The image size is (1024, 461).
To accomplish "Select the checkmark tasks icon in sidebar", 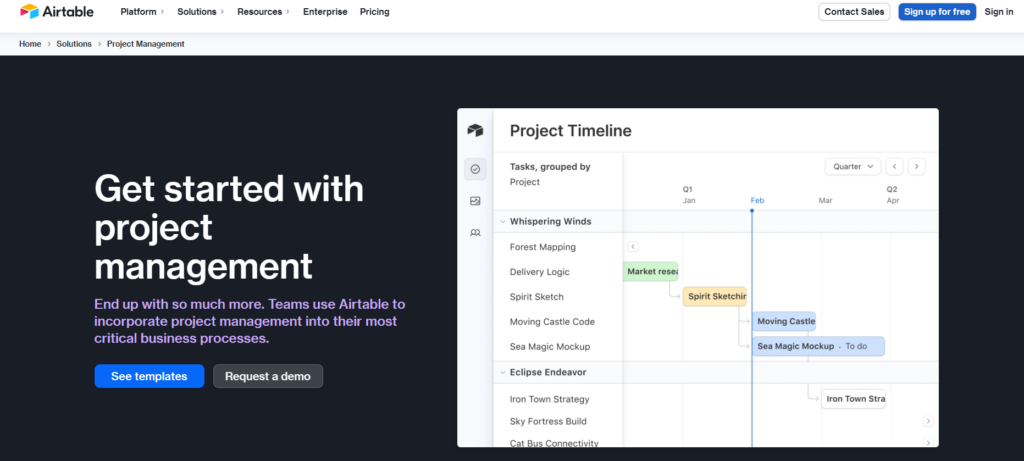I will [475, 169].
